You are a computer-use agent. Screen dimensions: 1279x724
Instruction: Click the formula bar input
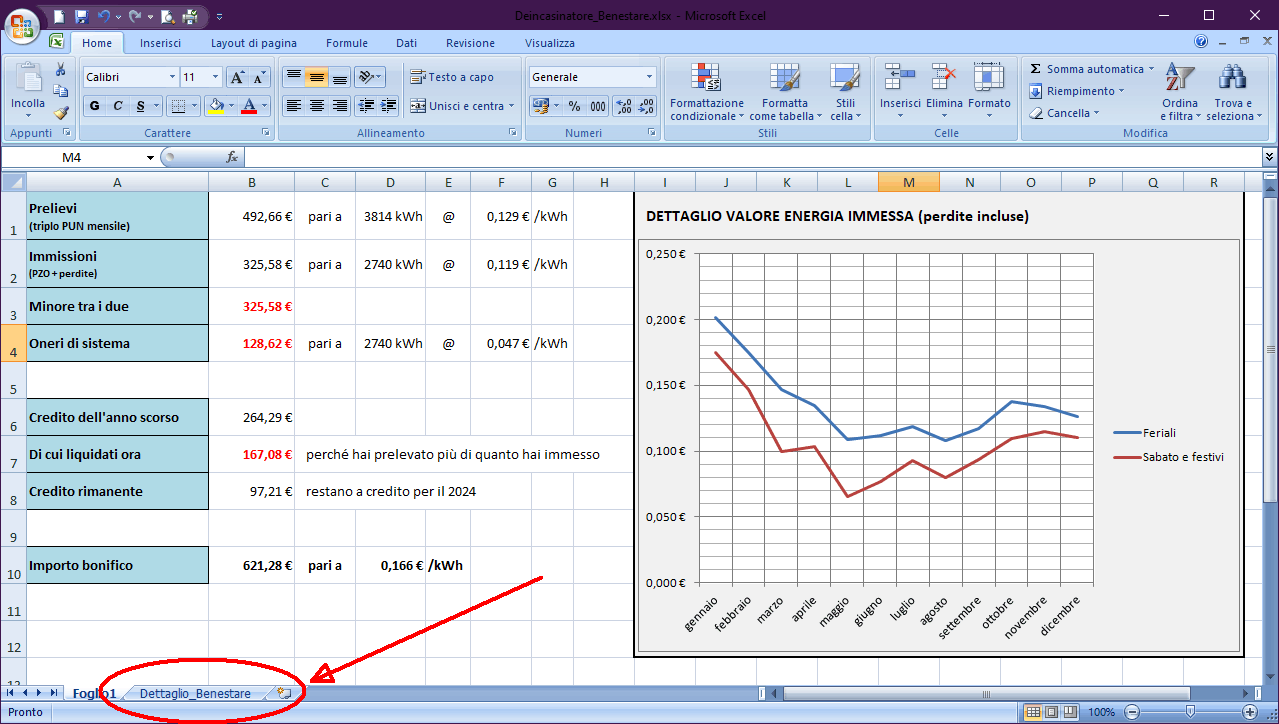(x=752, y=157)
